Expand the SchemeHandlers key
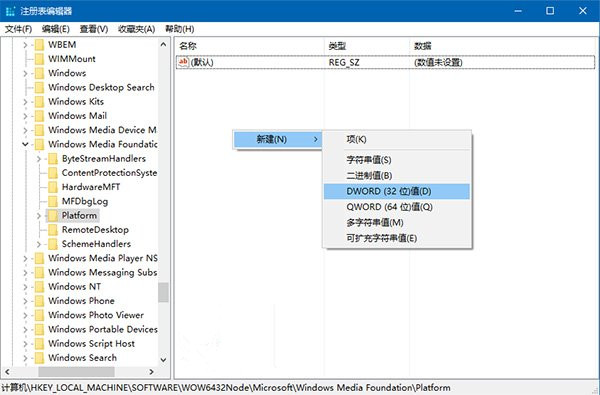 point(39,244)
